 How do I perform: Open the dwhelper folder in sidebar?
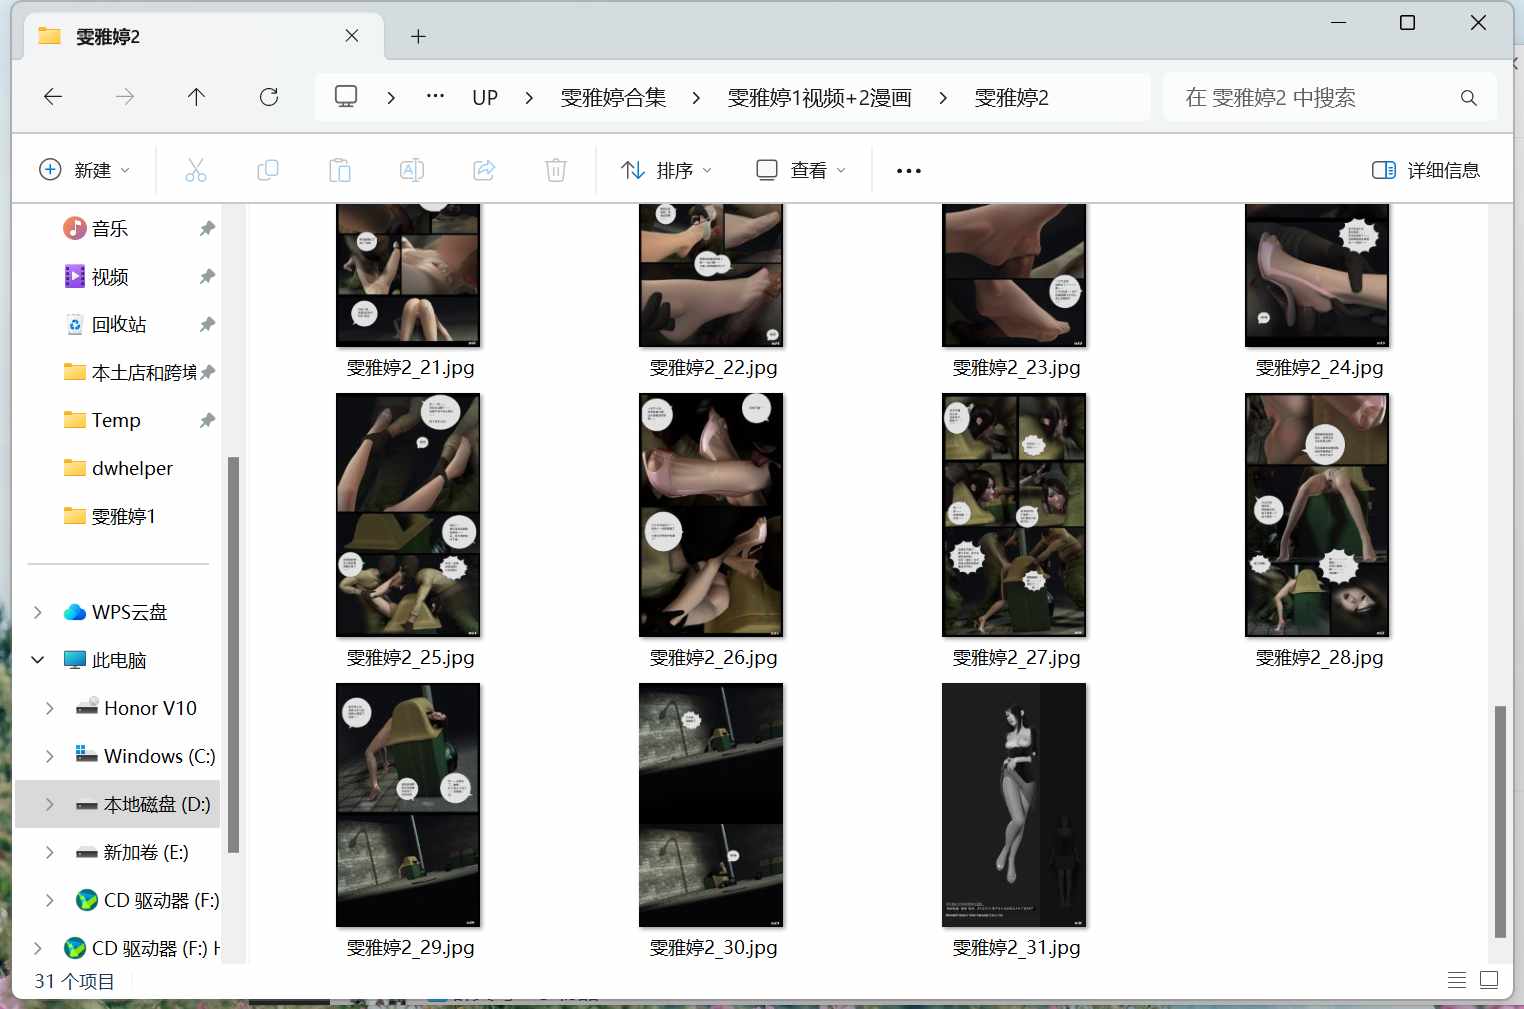click(x=132, y=469)
